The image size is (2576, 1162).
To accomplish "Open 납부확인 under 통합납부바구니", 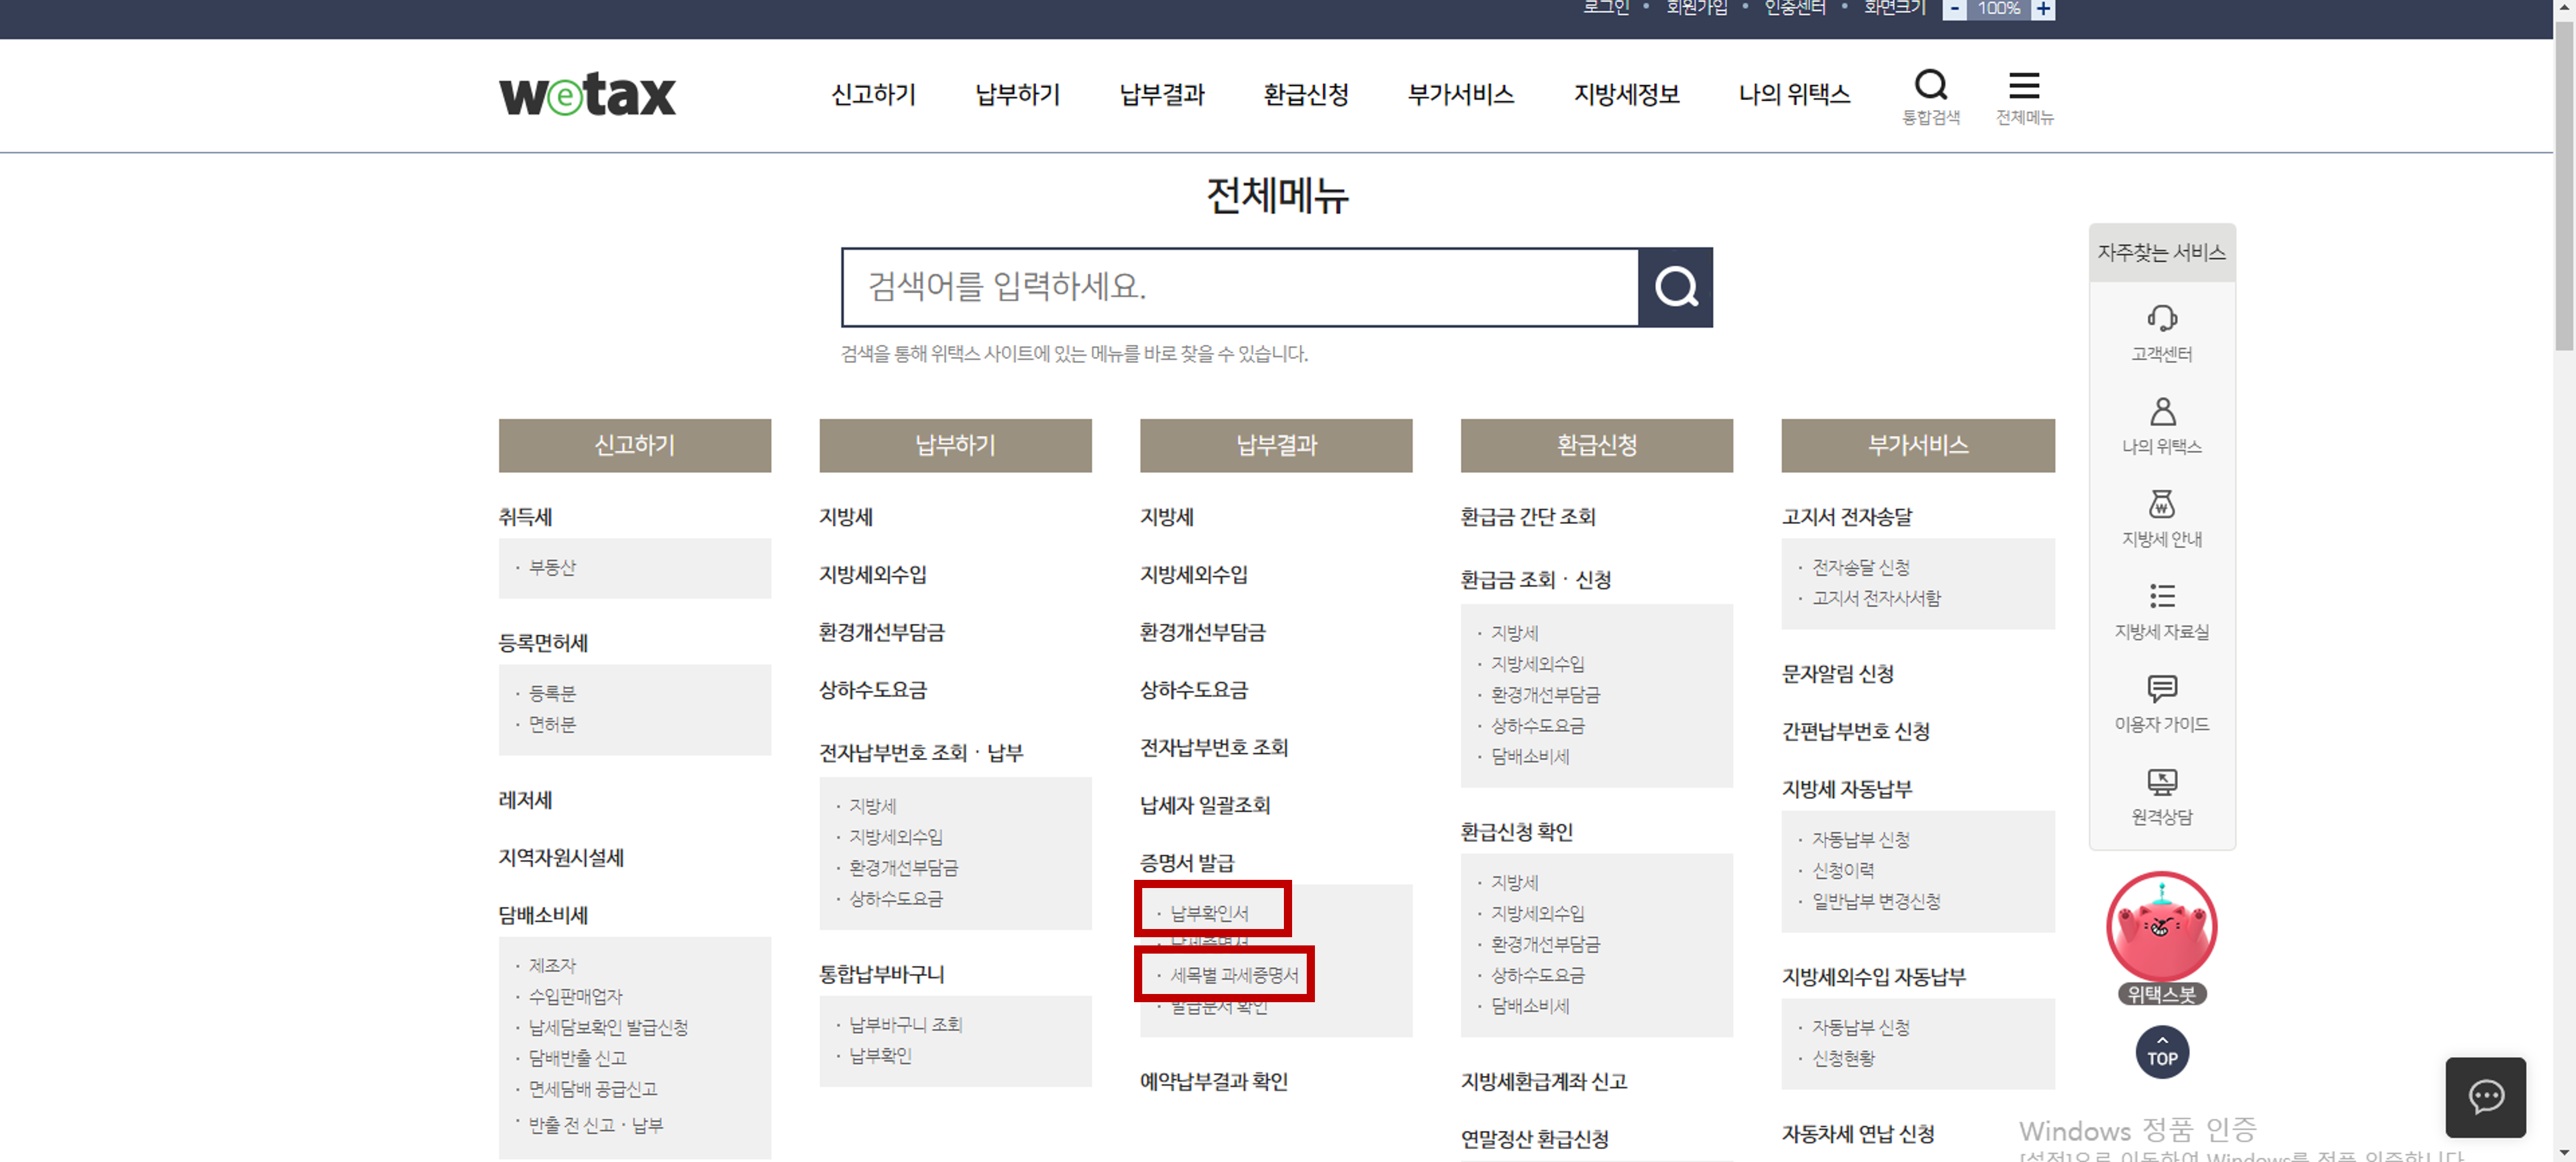I will point(880,1055).
